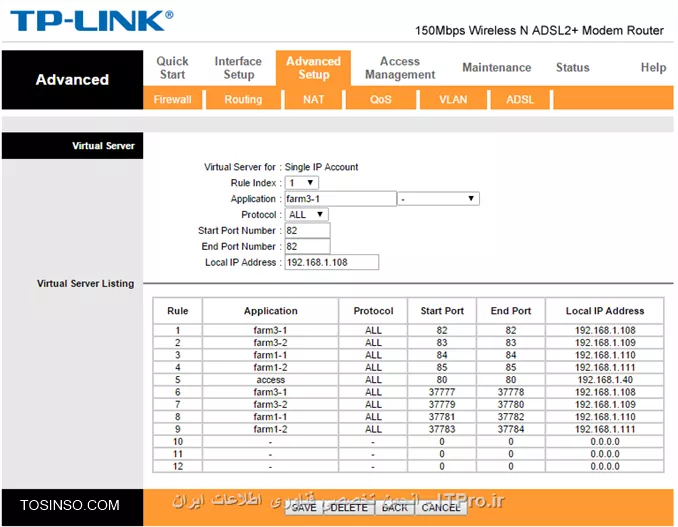Open the Status tab
This screenshot has width=678, height=527.
click(572, 67)
